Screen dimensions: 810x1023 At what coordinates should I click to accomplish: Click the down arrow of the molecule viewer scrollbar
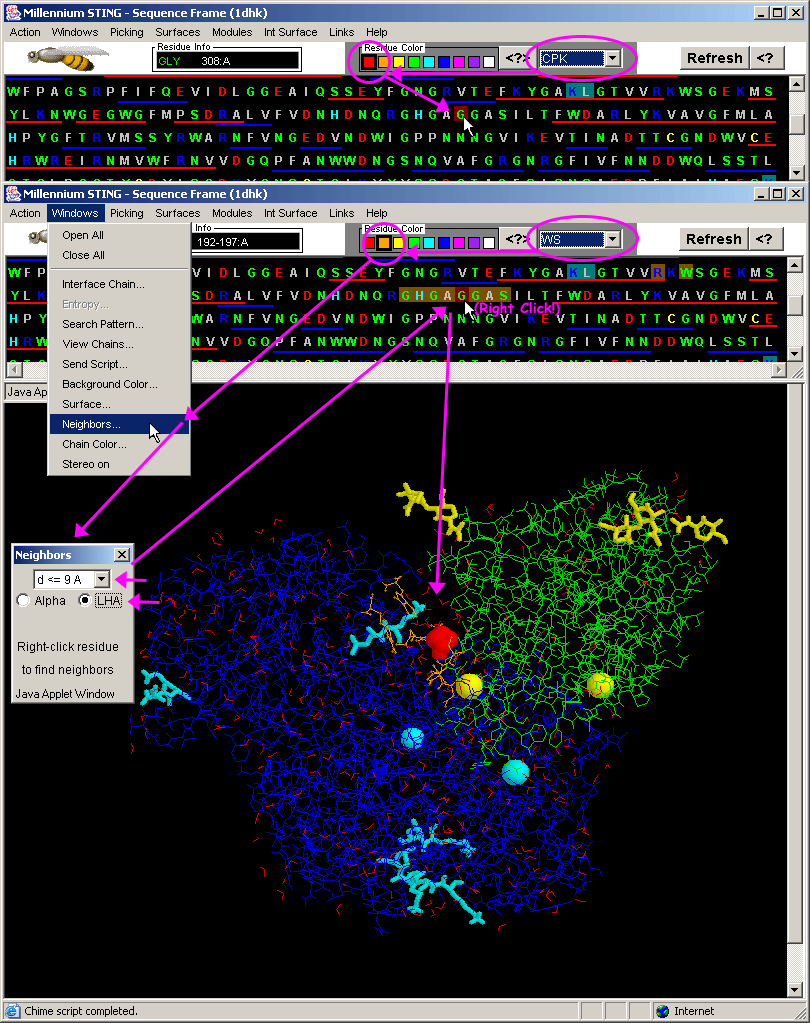pyautogui.click(x=794, y=989)
